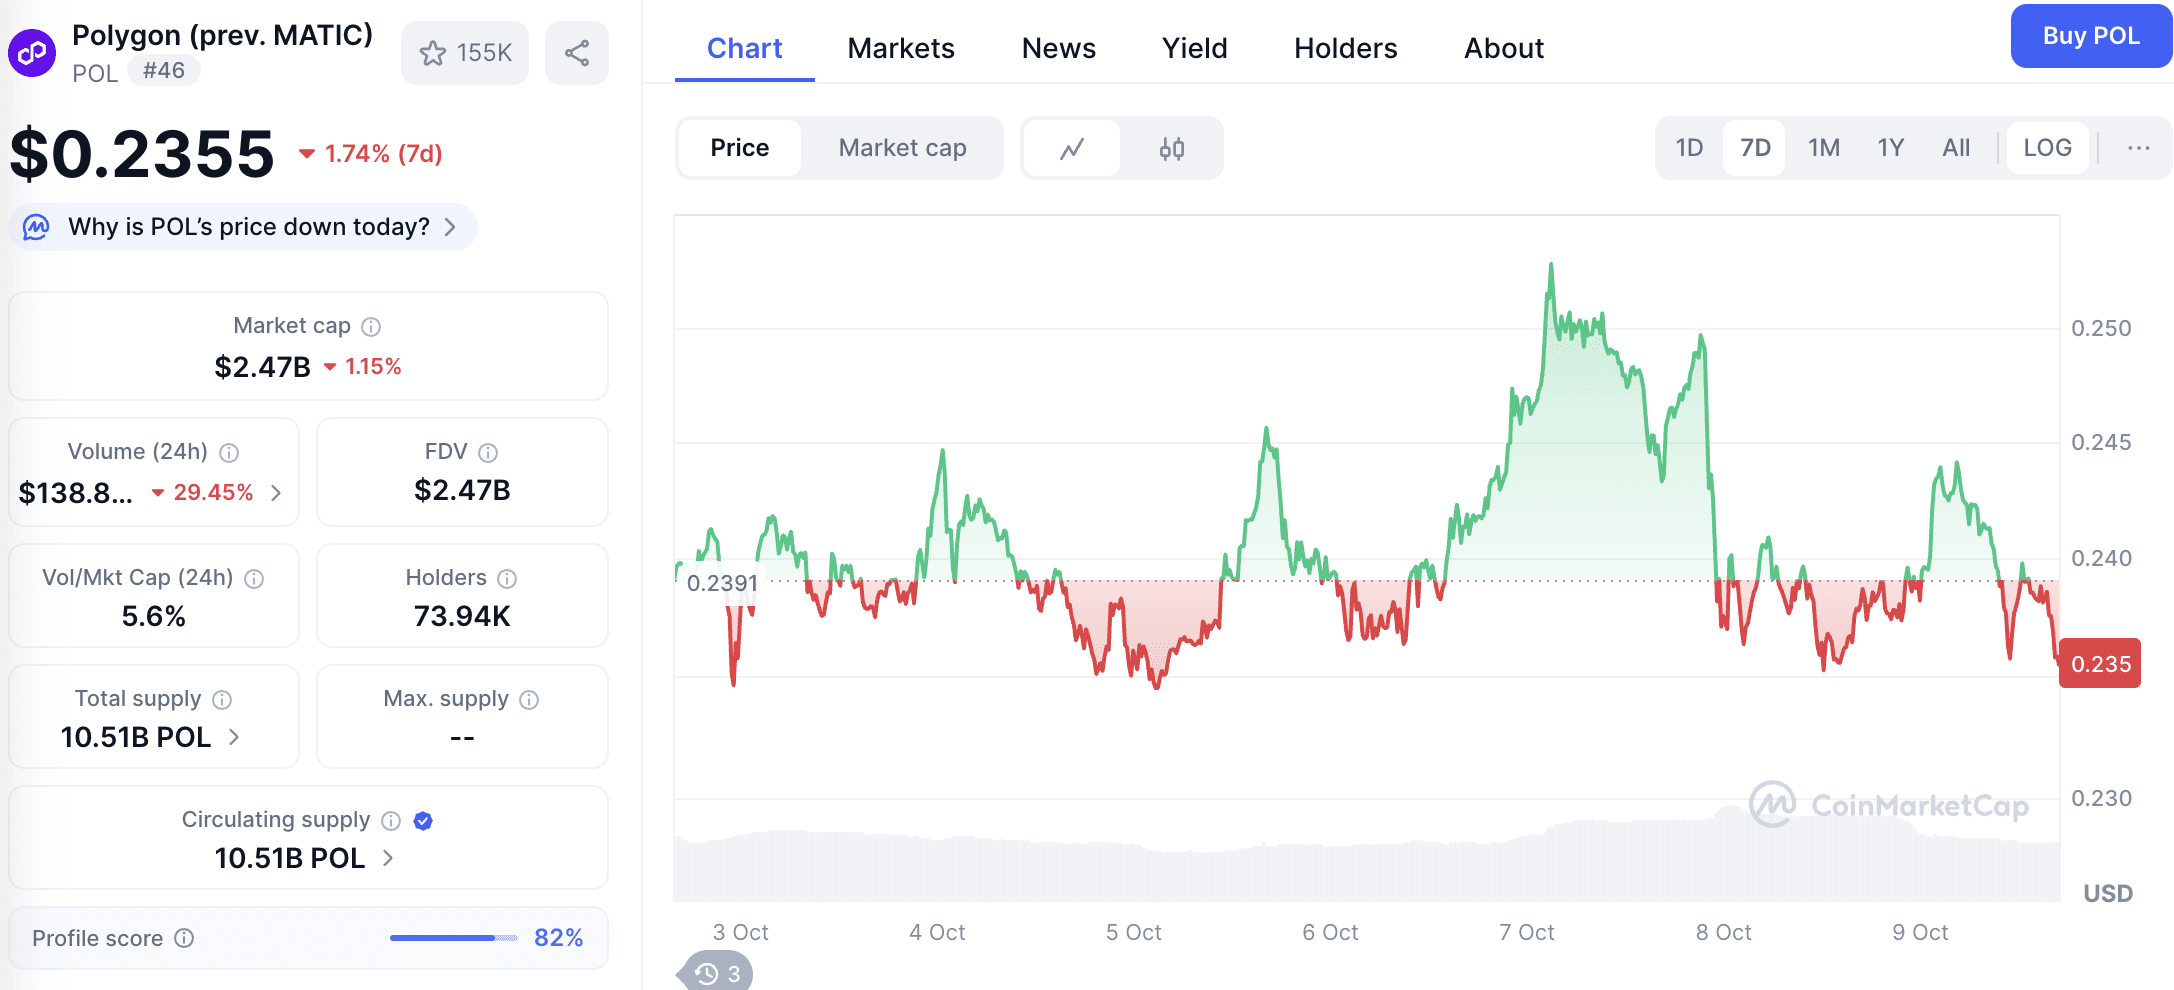Click the star watchlist icon
This screenshot has height=990, width=2174.
(433, 53)
